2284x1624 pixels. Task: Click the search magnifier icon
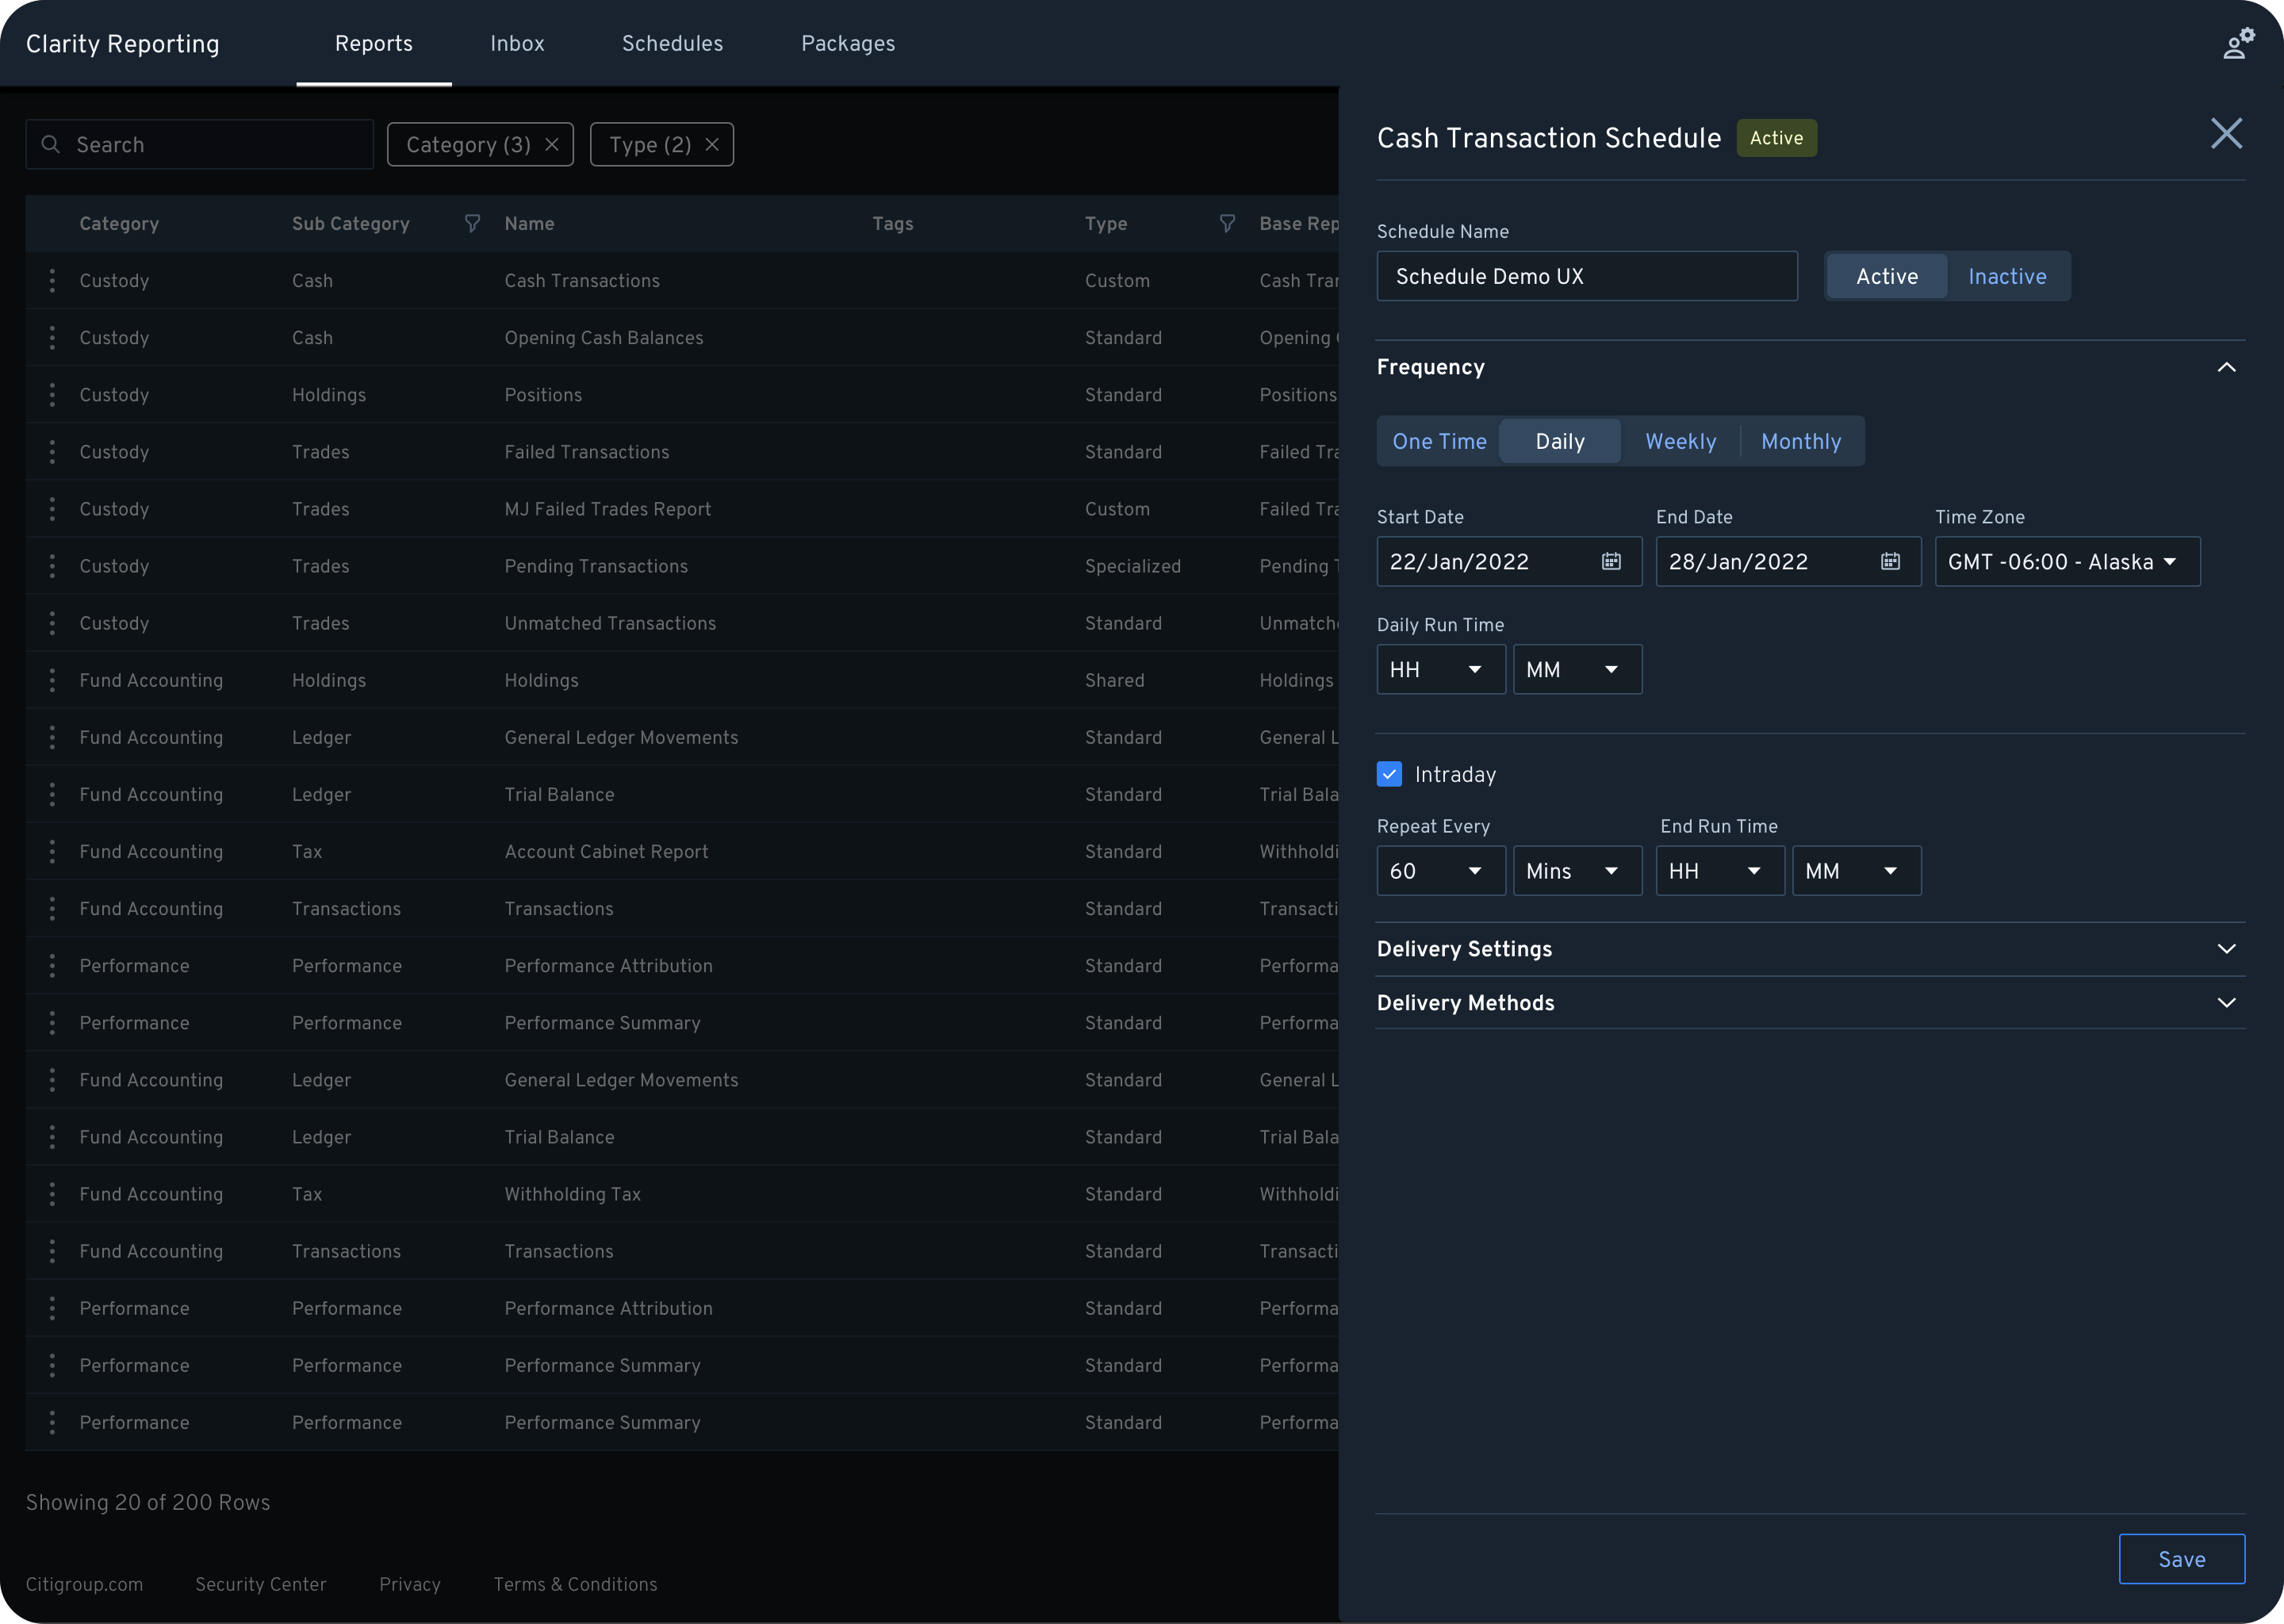pos(50,145)
